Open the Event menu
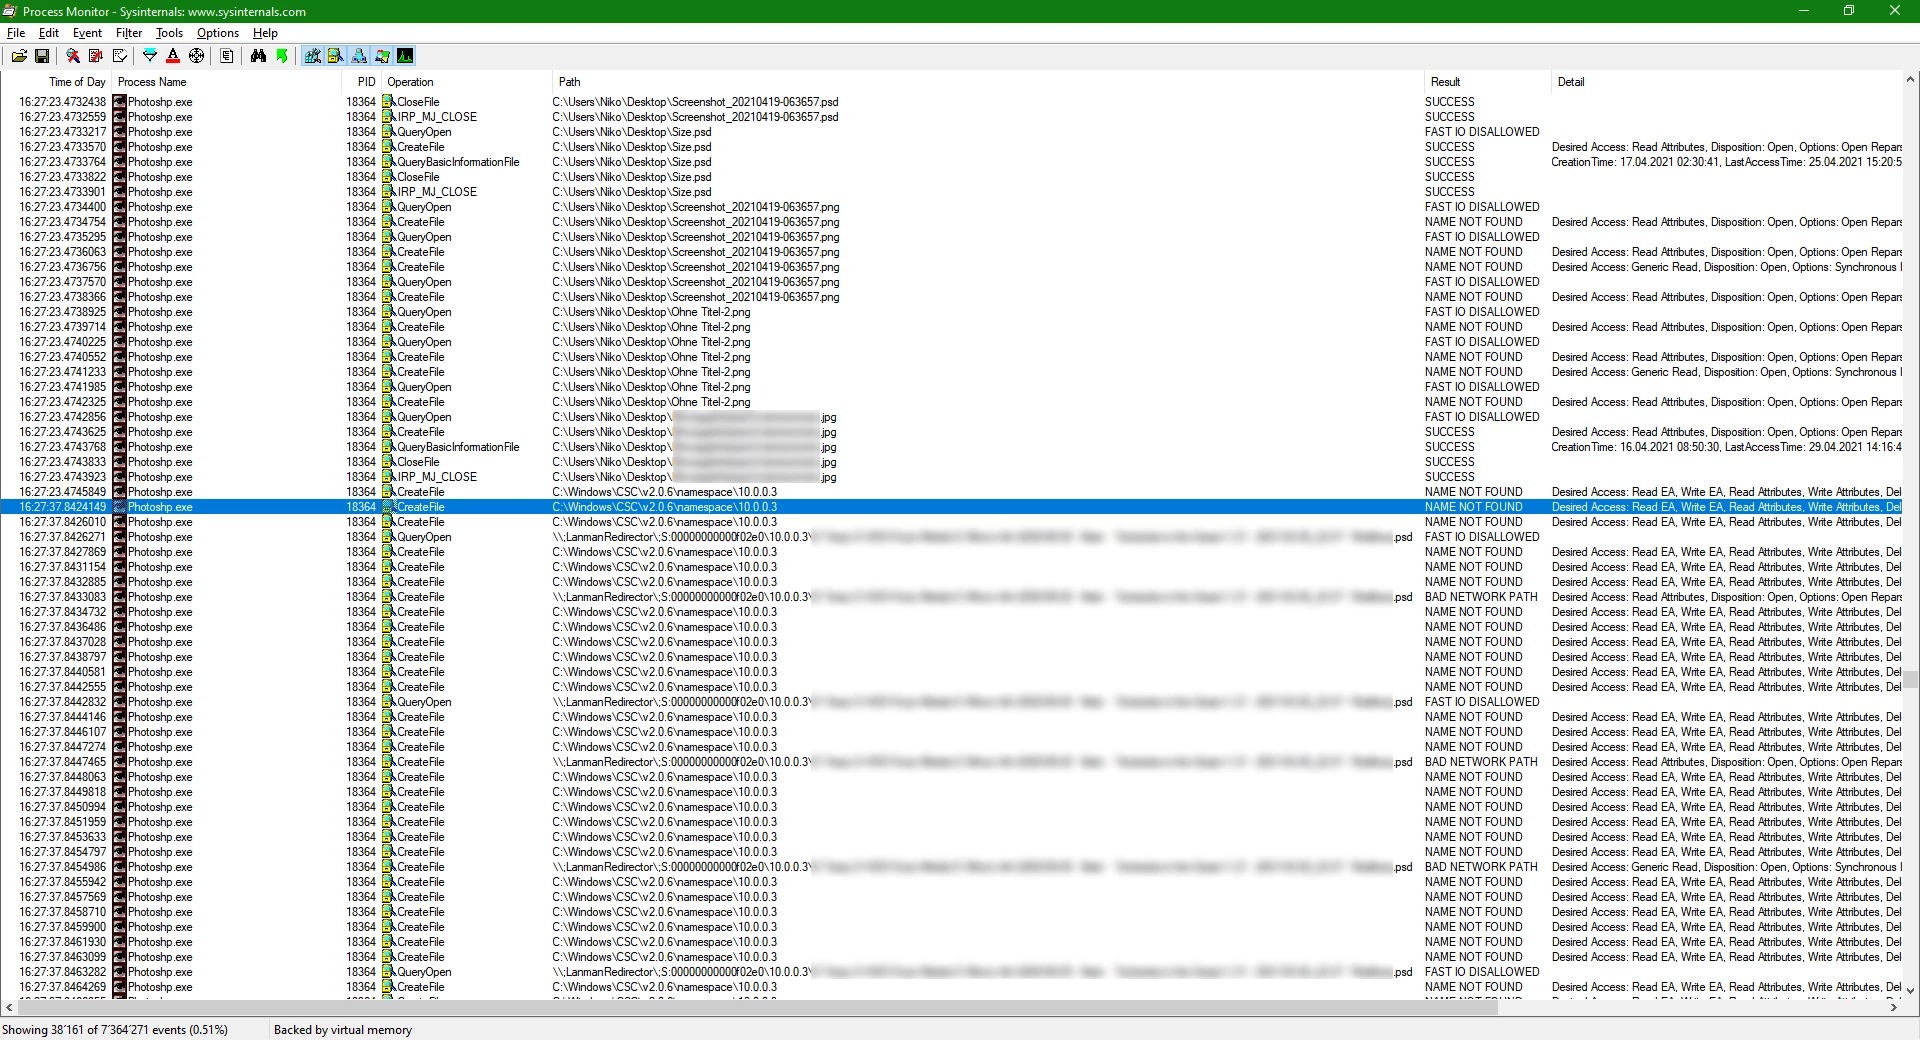 coord(87,33)
